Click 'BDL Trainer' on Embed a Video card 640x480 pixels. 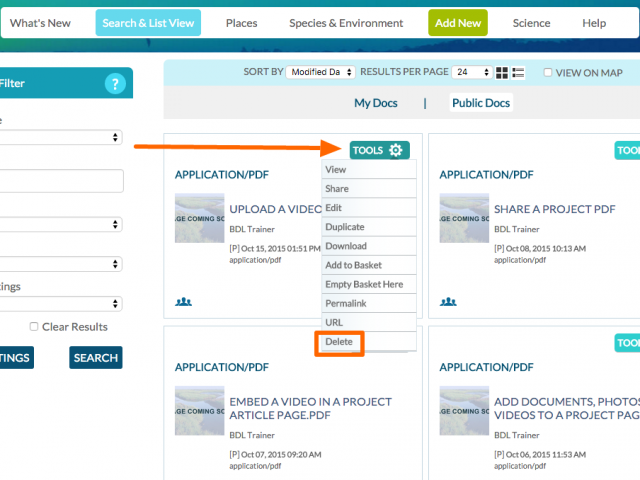pyautogui.click(x=252, y=435)
